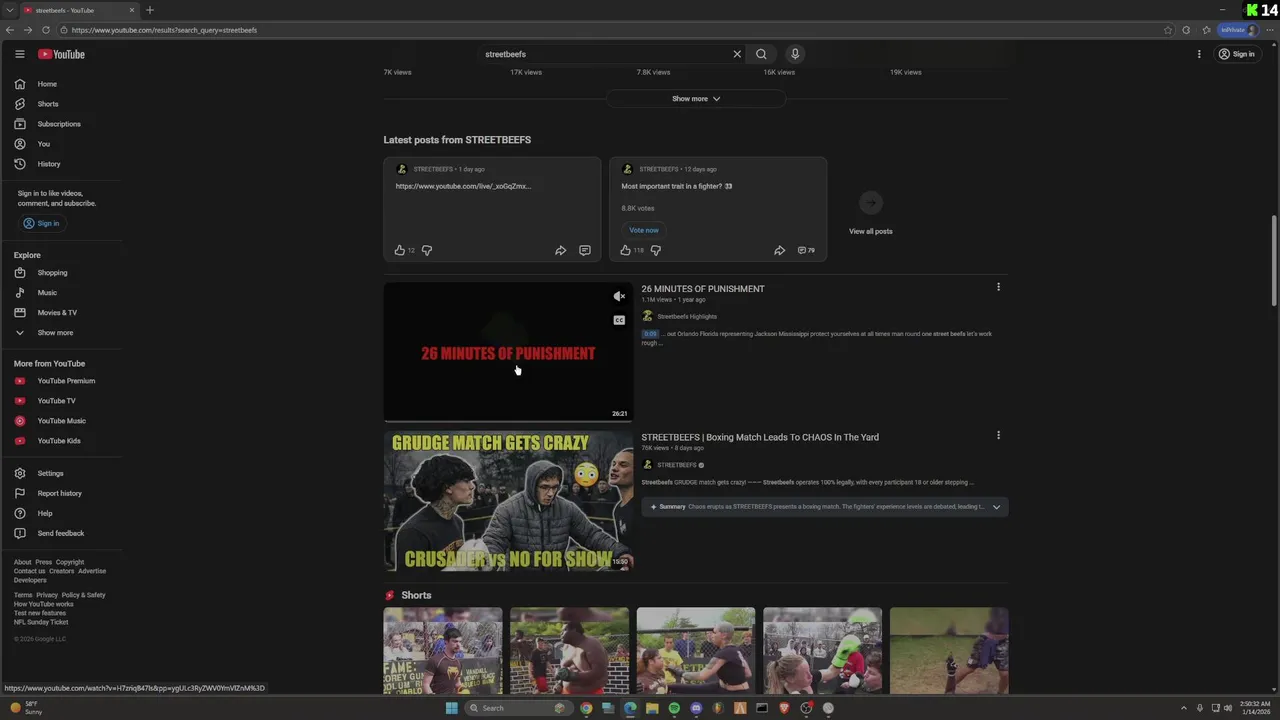Open options menu for 26 MINUTES OF PUNISHMENT
Image resolution: width=1280 pixels, height=720 pixels.
(x=998, y=287)
